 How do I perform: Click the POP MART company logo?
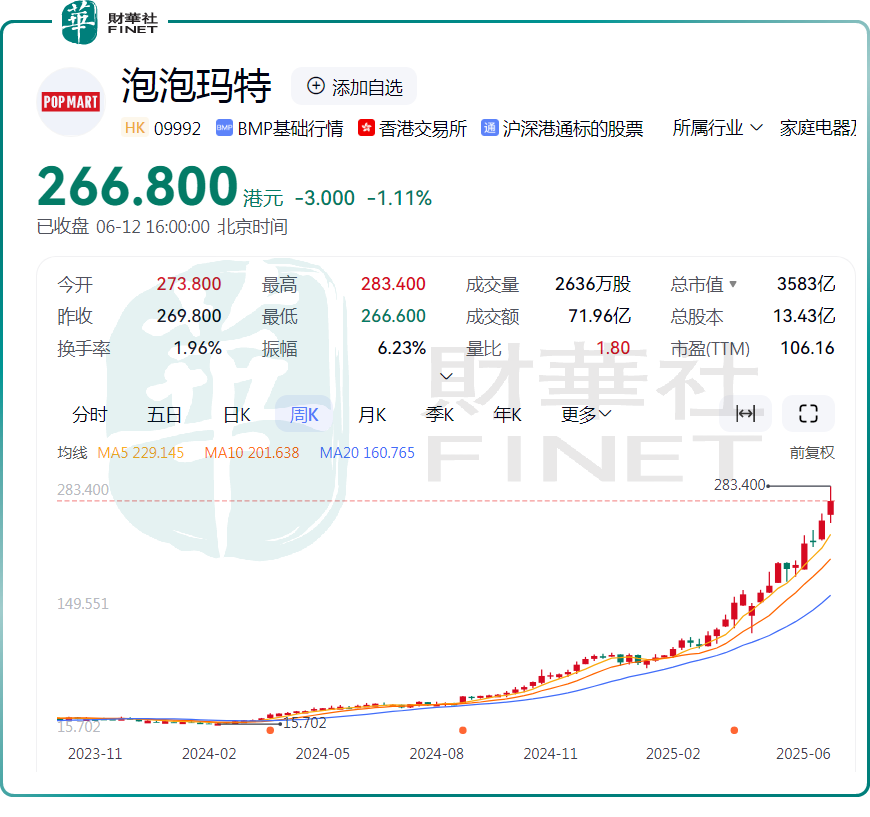[71, 102]
